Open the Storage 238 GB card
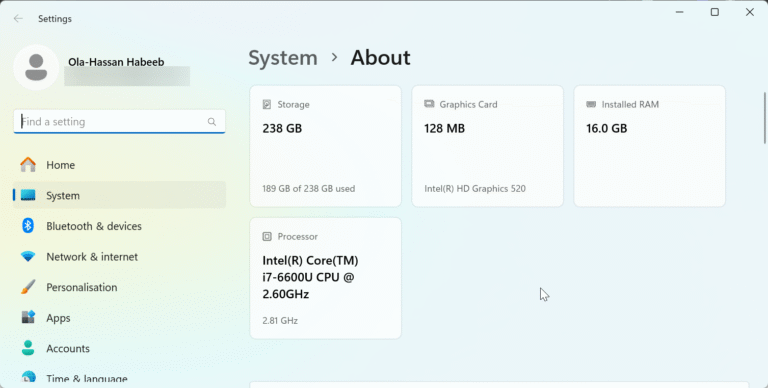Image resolution: width=768 pixels, height=388 pixels. click(325, 146)
